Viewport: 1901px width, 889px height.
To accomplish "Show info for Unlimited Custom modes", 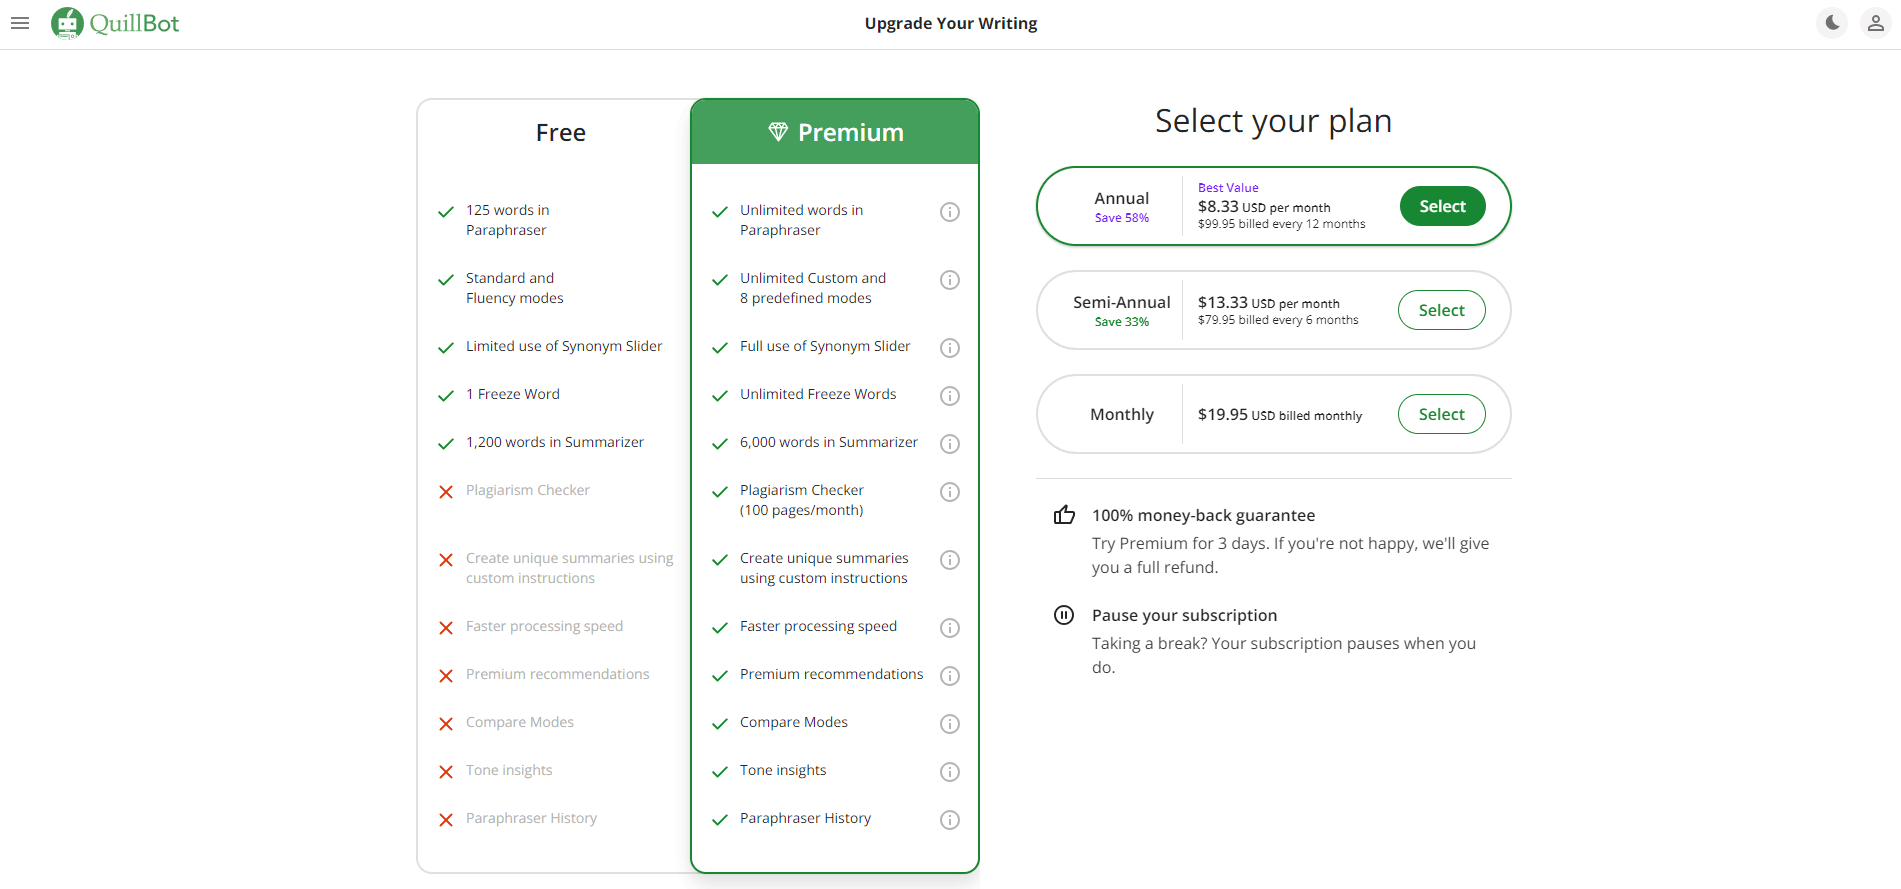I will [x=950, y=280].
